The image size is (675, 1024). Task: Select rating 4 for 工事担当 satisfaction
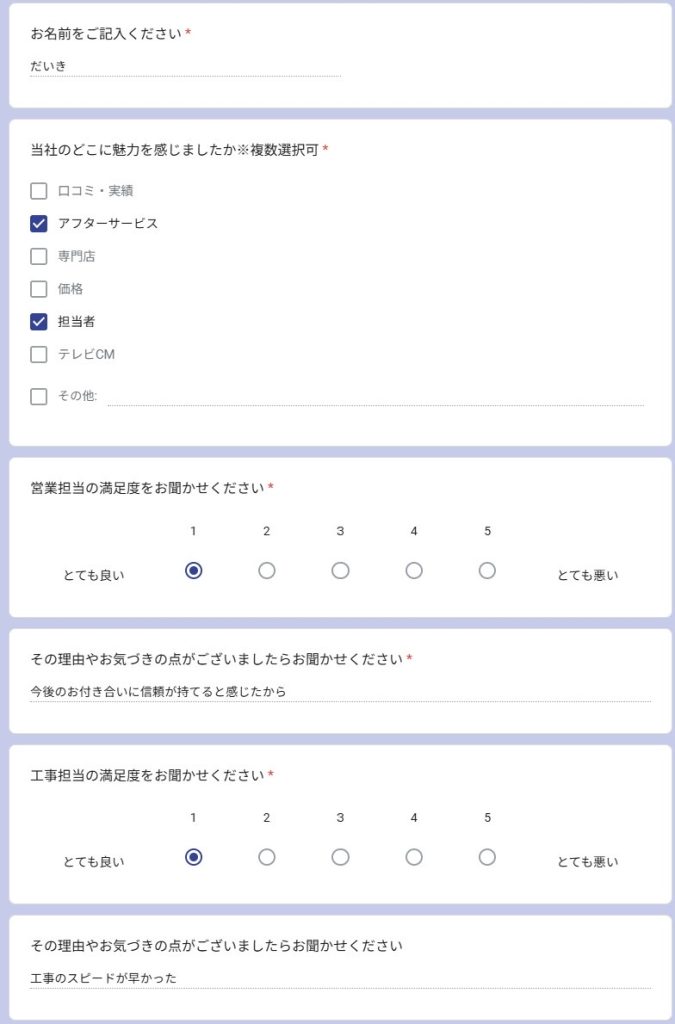[x=414, y=857]
